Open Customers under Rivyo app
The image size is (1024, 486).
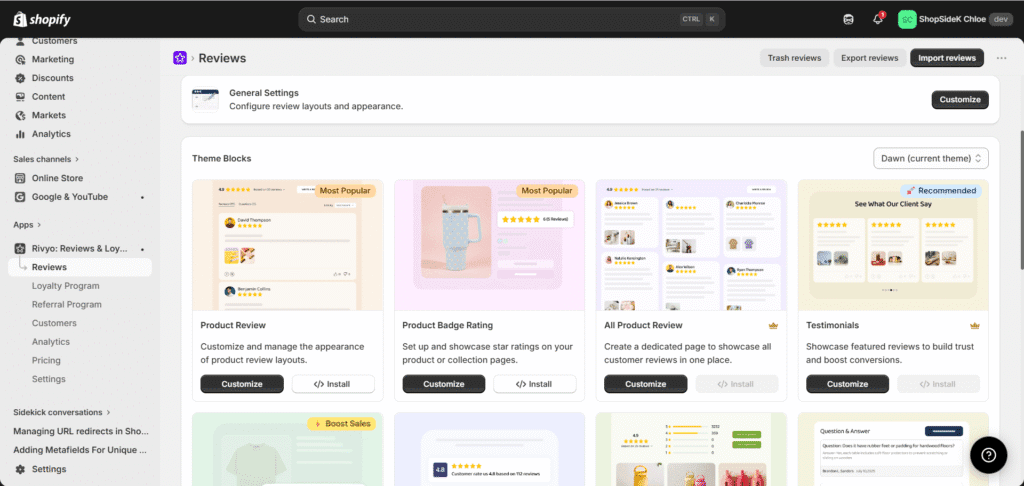point(54,323)
